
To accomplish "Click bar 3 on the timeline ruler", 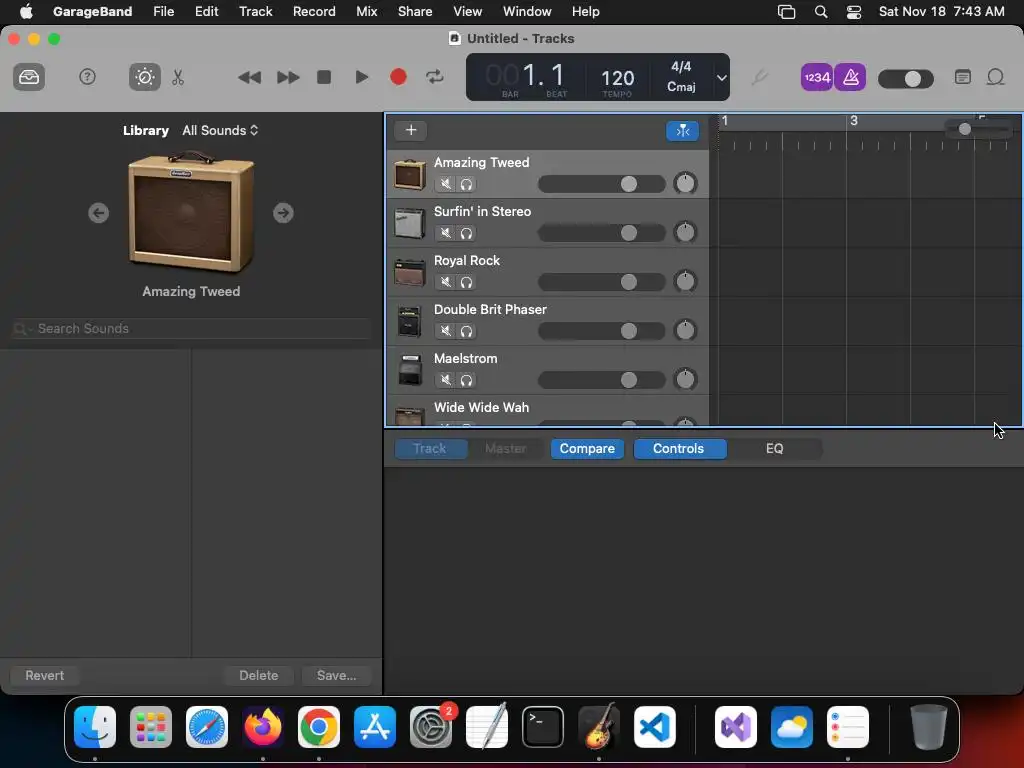I will (x=854, y=121).
